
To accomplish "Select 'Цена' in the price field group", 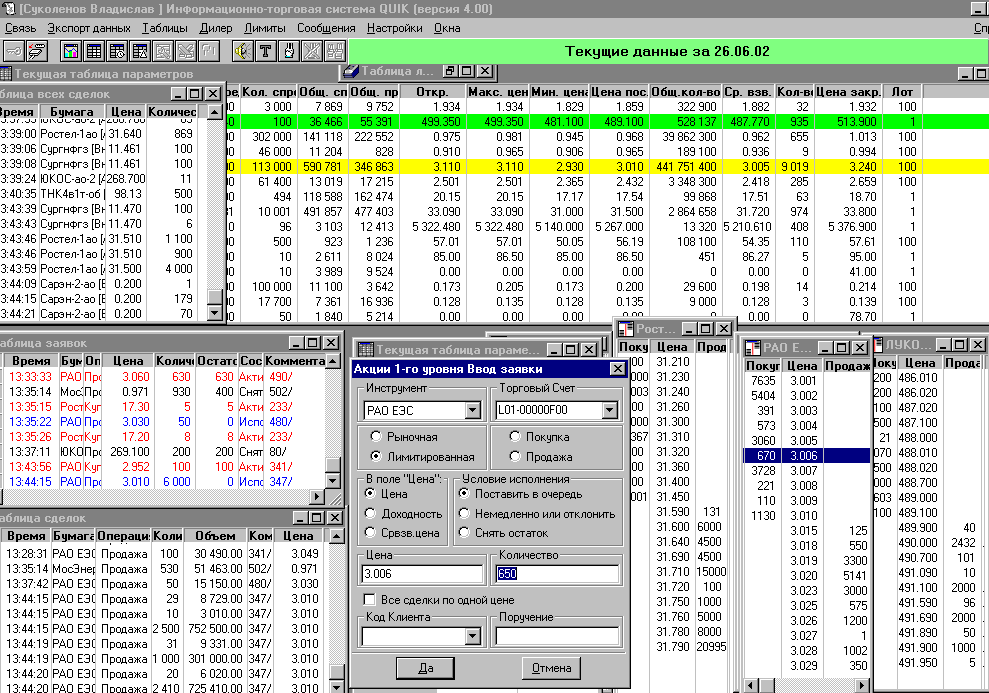I will pos(371,494).
